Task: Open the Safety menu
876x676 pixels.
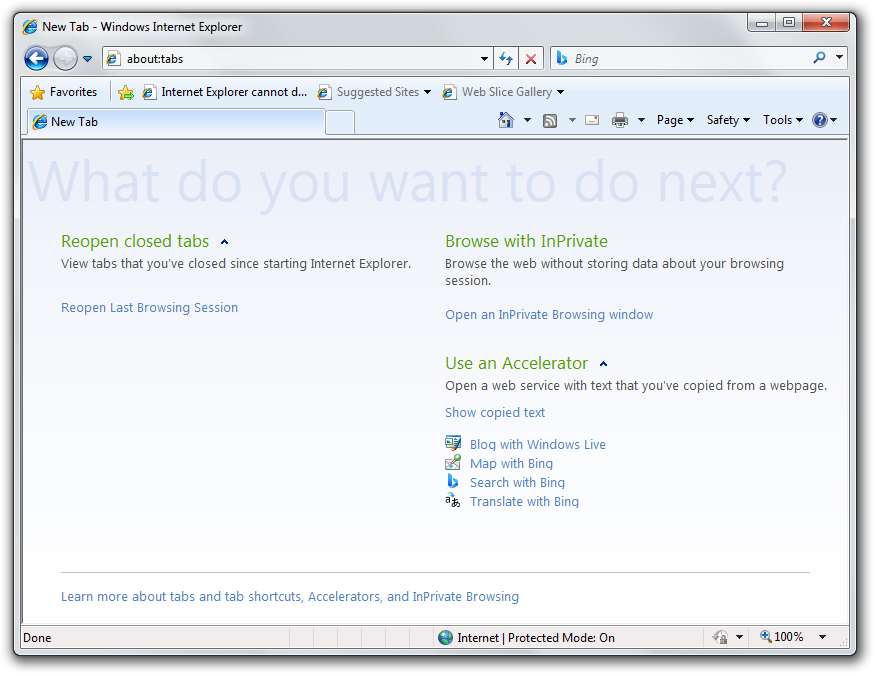Action: pos(728,120)
